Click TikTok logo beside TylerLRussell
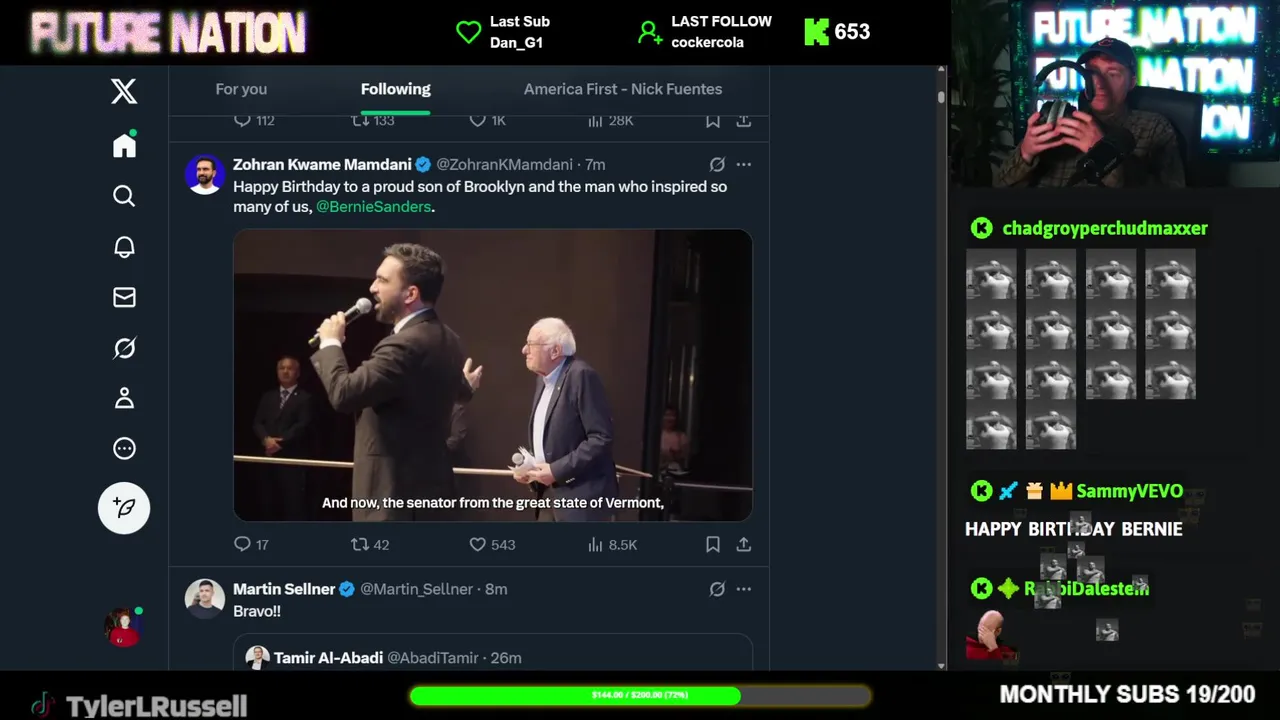Viewport: 1280px width, 720px height. (42, 705)
